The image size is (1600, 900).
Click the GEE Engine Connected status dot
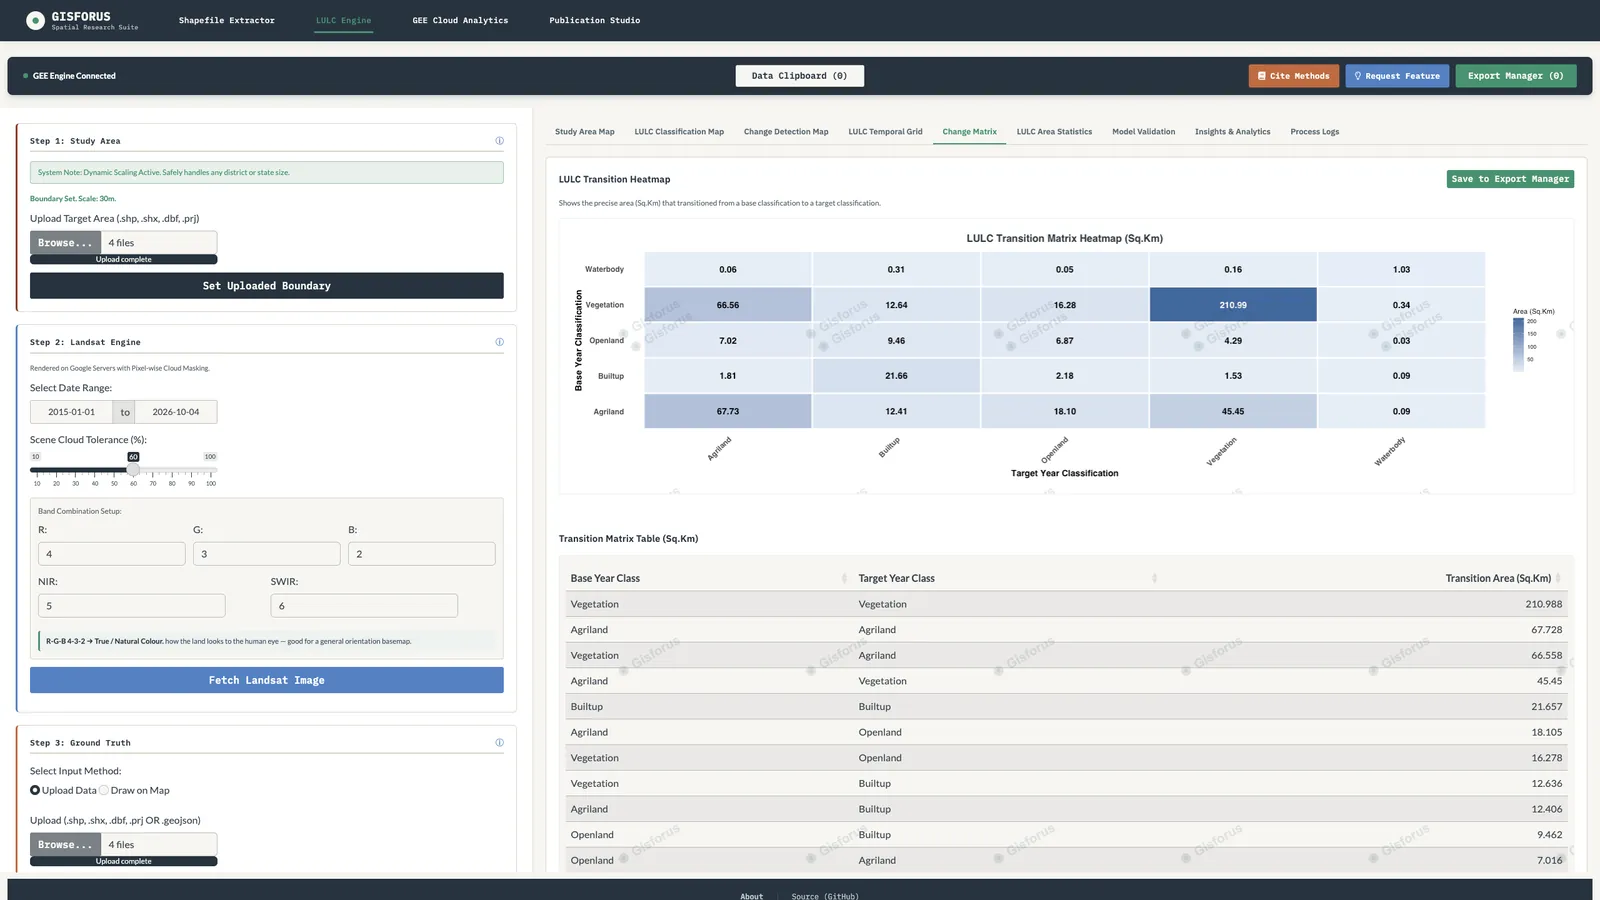pos(26,76)
